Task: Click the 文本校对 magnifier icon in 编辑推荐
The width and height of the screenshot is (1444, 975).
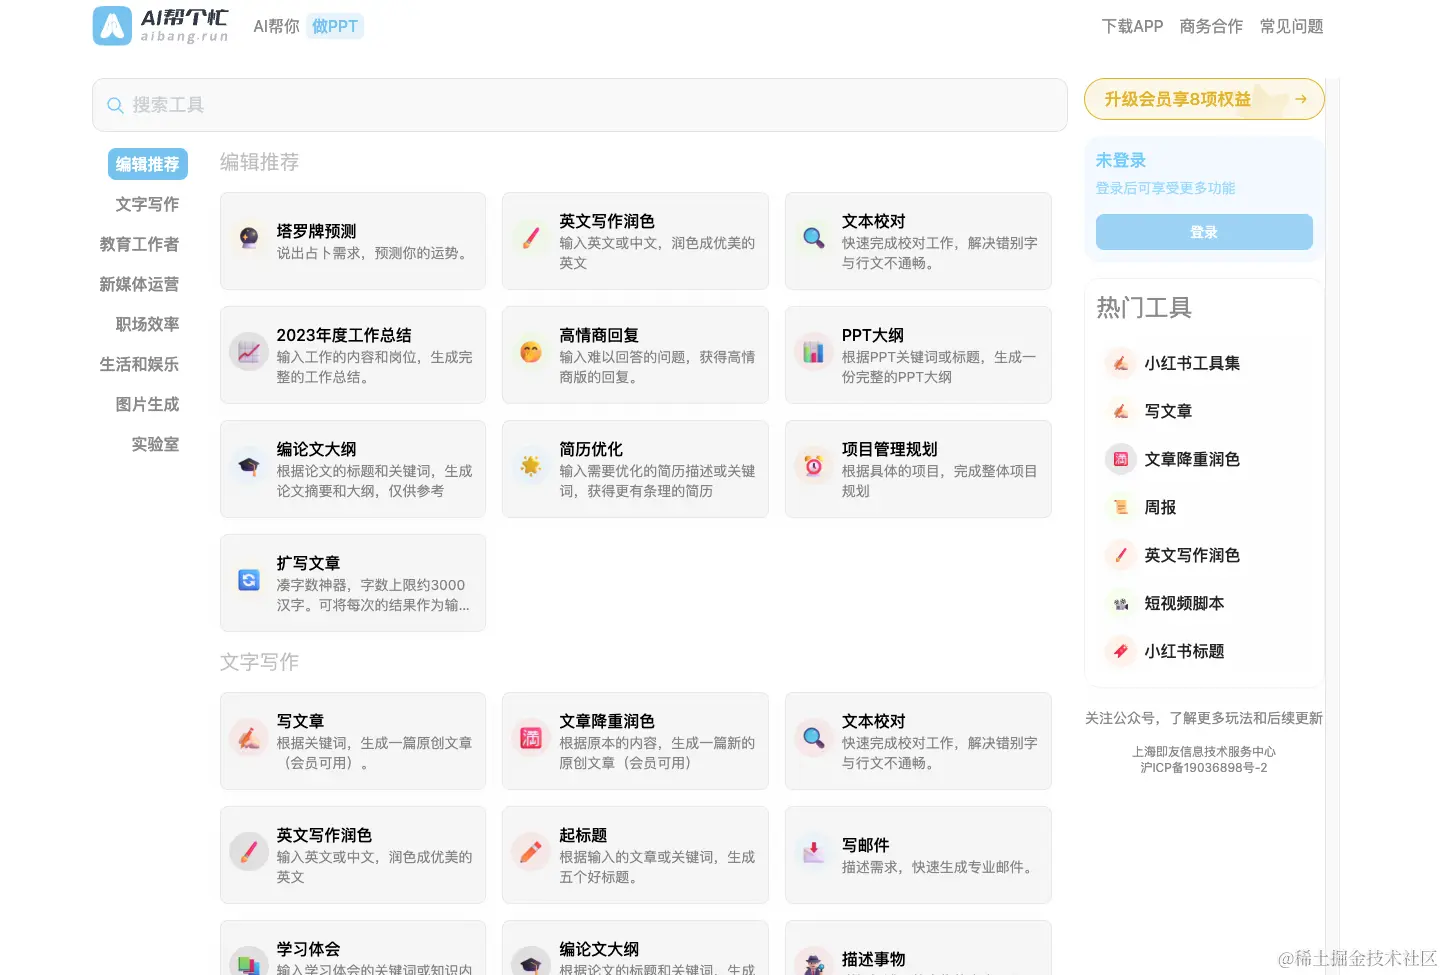Action: (x=814, y=238)
